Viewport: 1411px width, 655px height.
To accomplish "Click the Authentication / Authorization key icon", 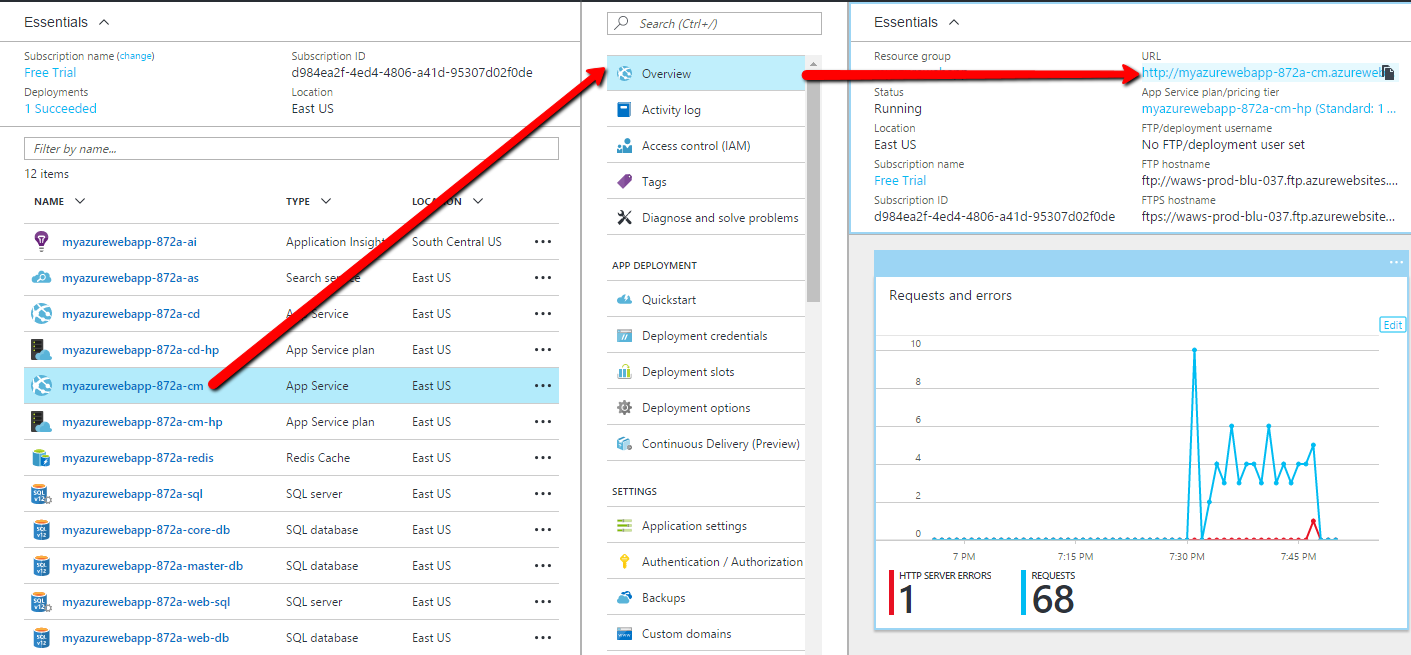I will (625, 562).
